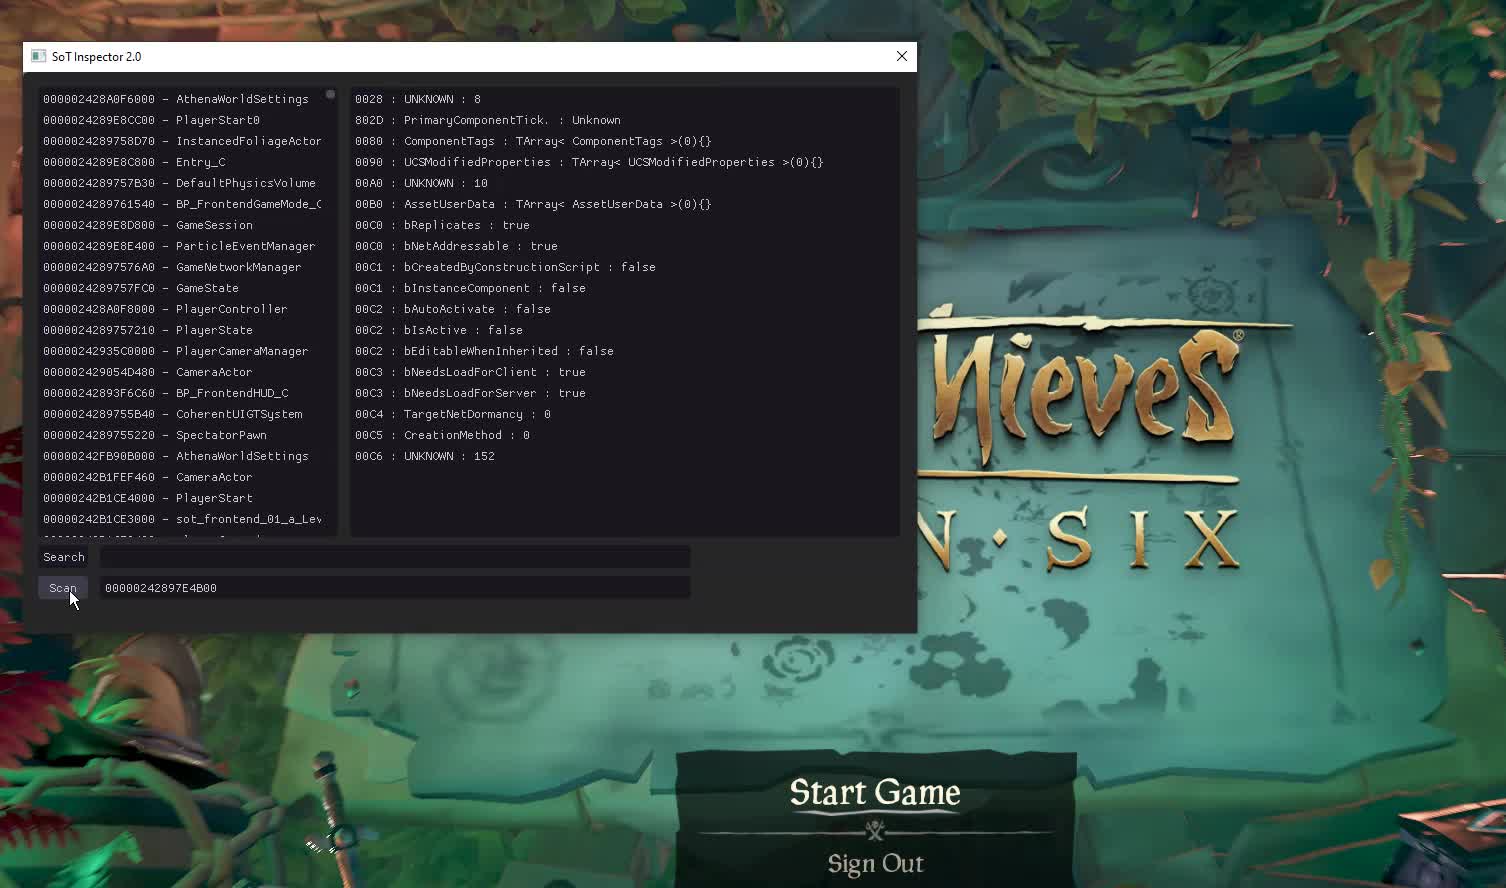Click the bReplicates property row

point(442,225)
